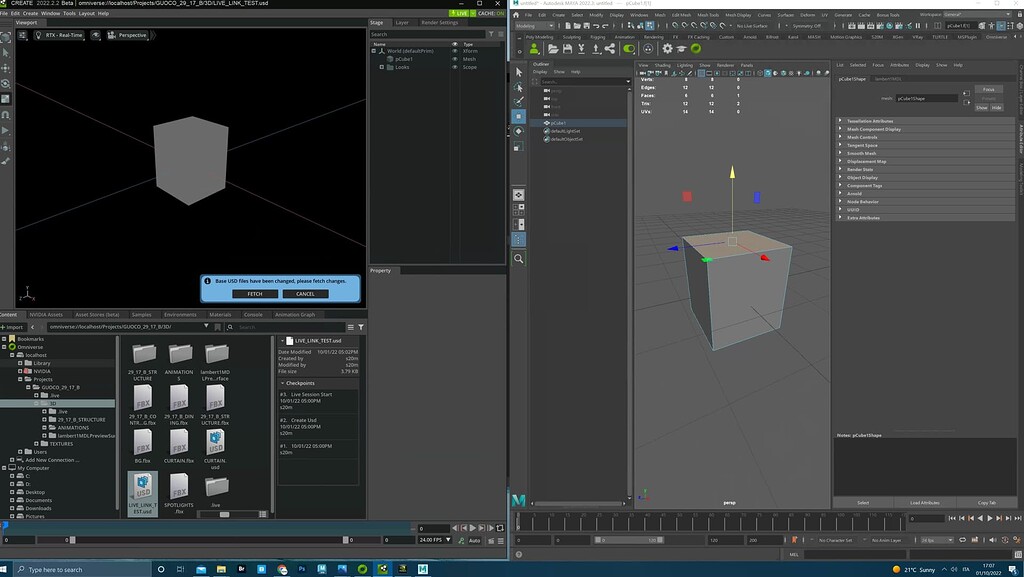1024x577 pixels.
Task: Toggle visibility eye for Looks scope
Action: [455, 67]
